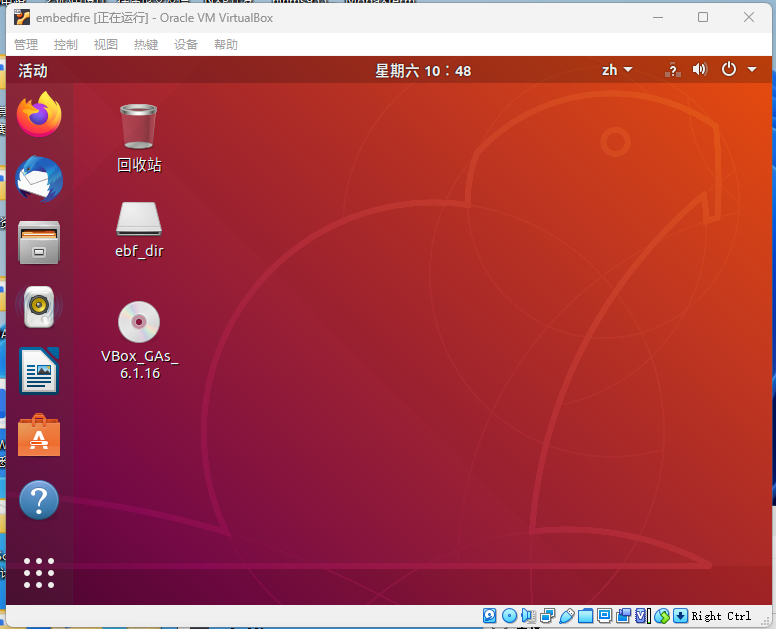Screen dimensions: 776x629
Task: Open the 星期六 10:48 clock calendar
Action: (423, 71)
